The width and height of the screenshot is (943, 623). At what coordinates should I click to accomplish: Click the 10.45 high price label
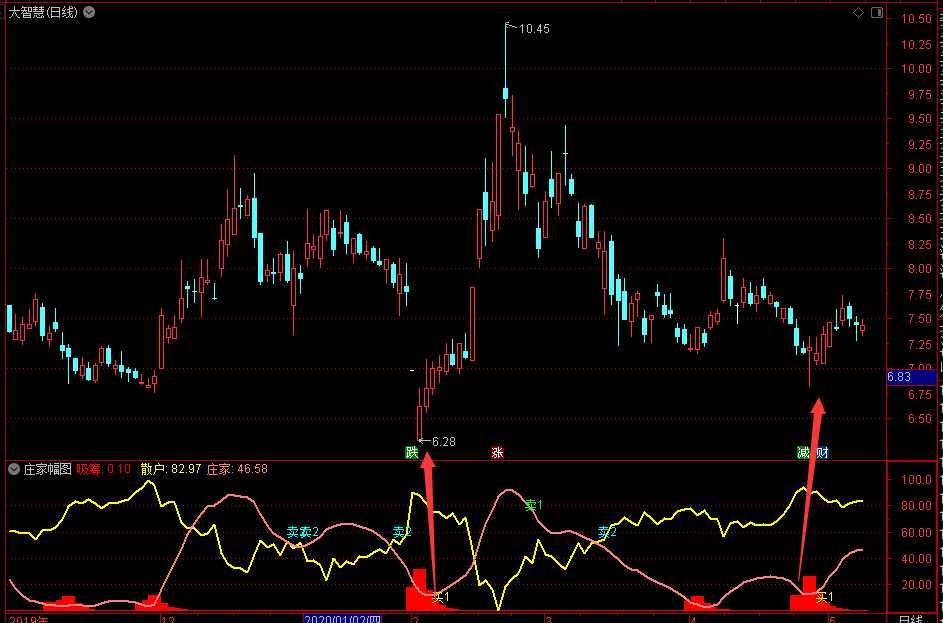click(x=534, y=28)
